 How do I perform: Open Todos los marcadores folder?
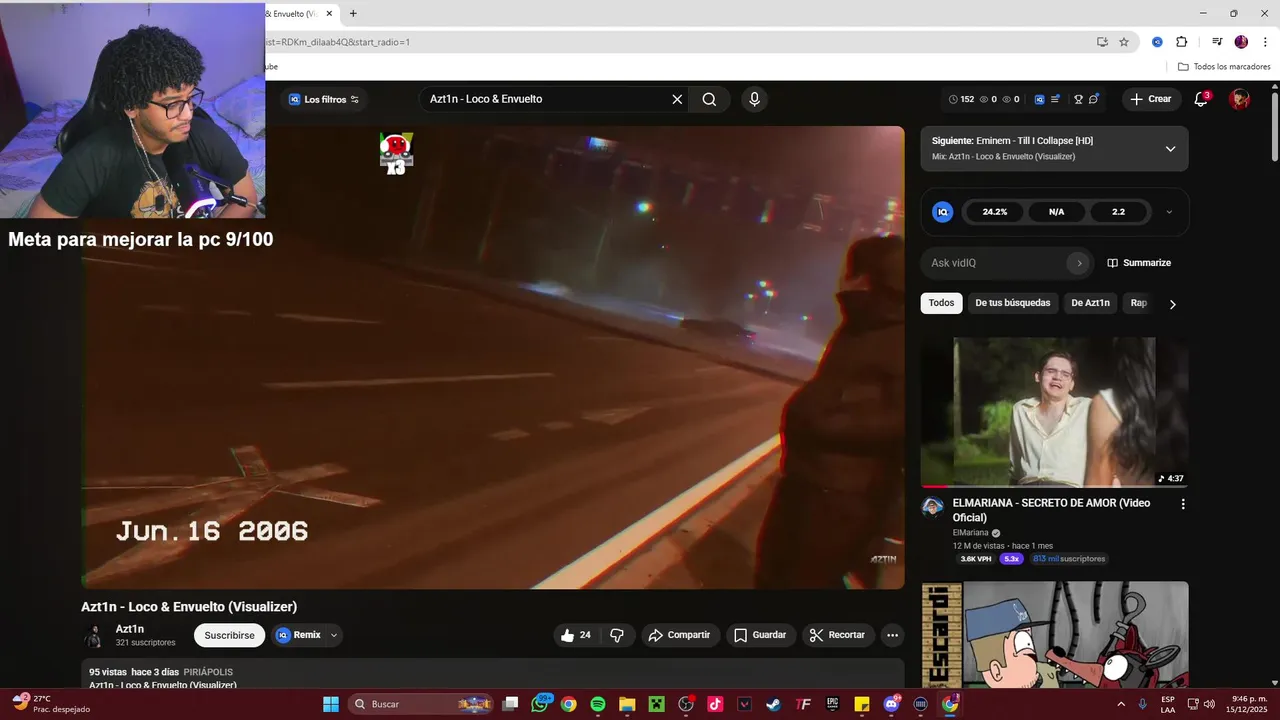[1224, 66]
